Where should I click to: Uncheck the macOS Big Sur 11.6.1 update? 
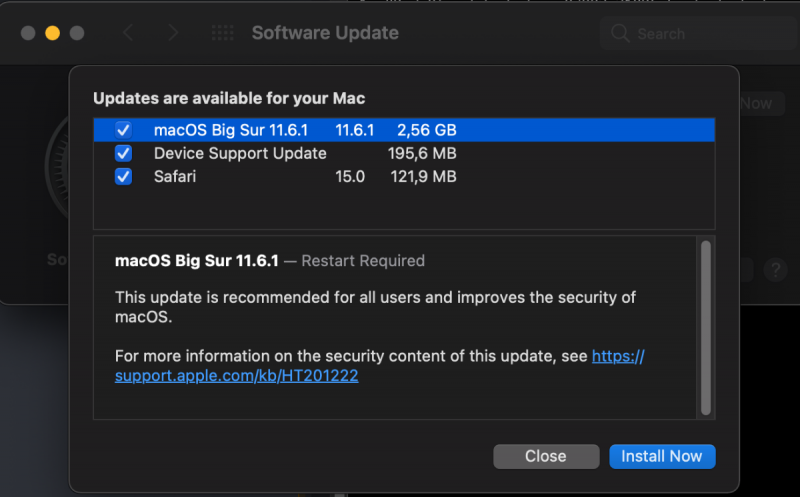(123, 130)
